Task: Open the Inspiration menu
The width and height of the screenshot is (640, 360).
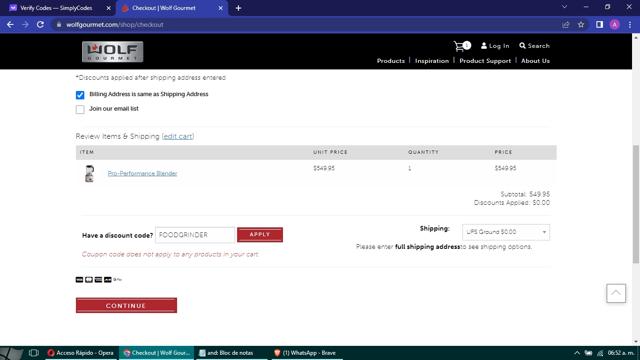Action: pos(432,61)
